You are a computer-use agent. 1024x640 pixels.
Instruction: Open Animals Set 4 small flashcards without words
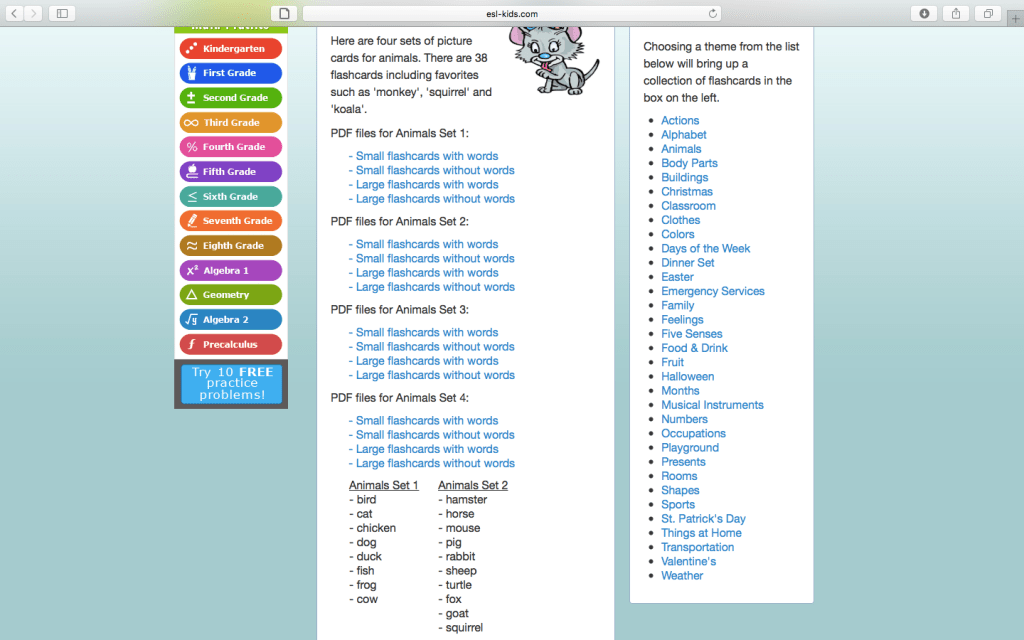[x=435, y=435]
